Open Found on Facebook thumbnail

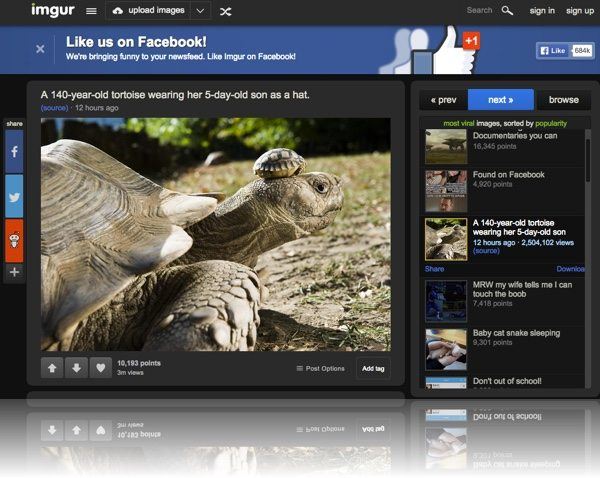446,191
